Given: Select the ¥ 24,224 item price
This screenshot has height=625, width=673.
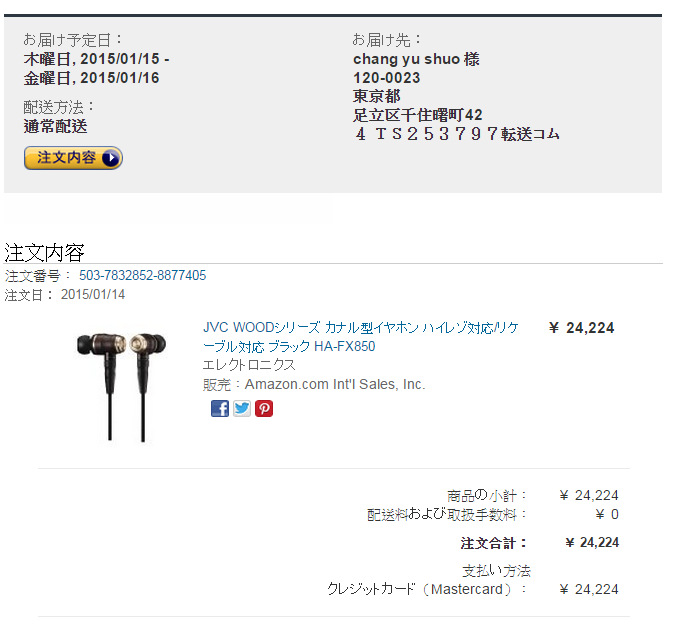Looking at the screenshot, I should point(582,328).
